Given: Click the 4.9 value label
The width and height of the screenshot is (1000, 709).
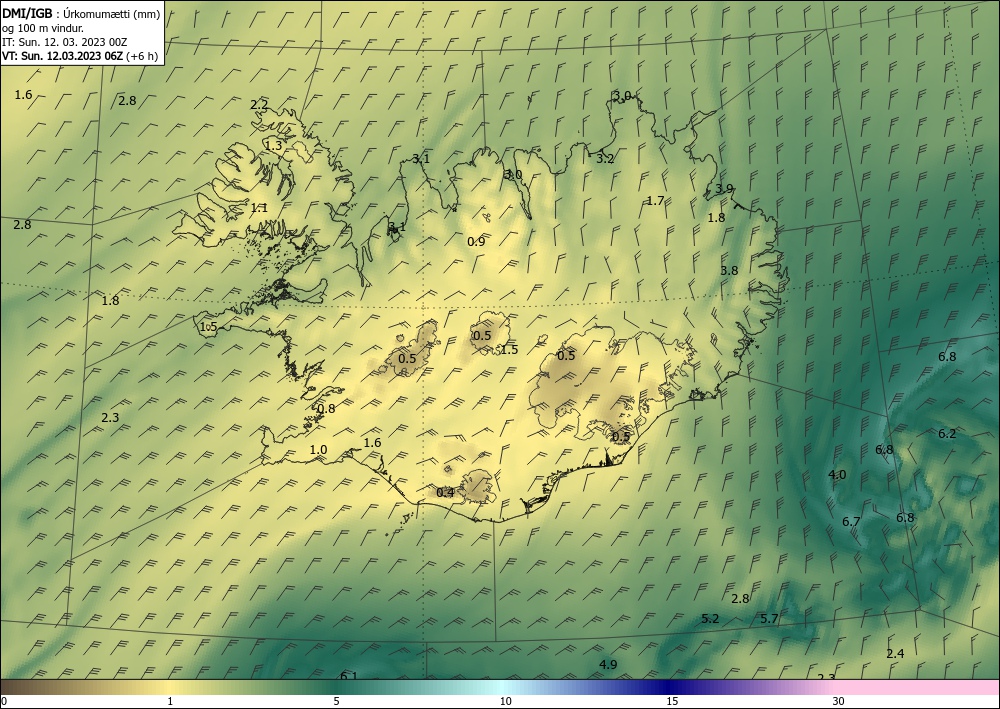Looking at the screenshot, I should coord(608,664).
